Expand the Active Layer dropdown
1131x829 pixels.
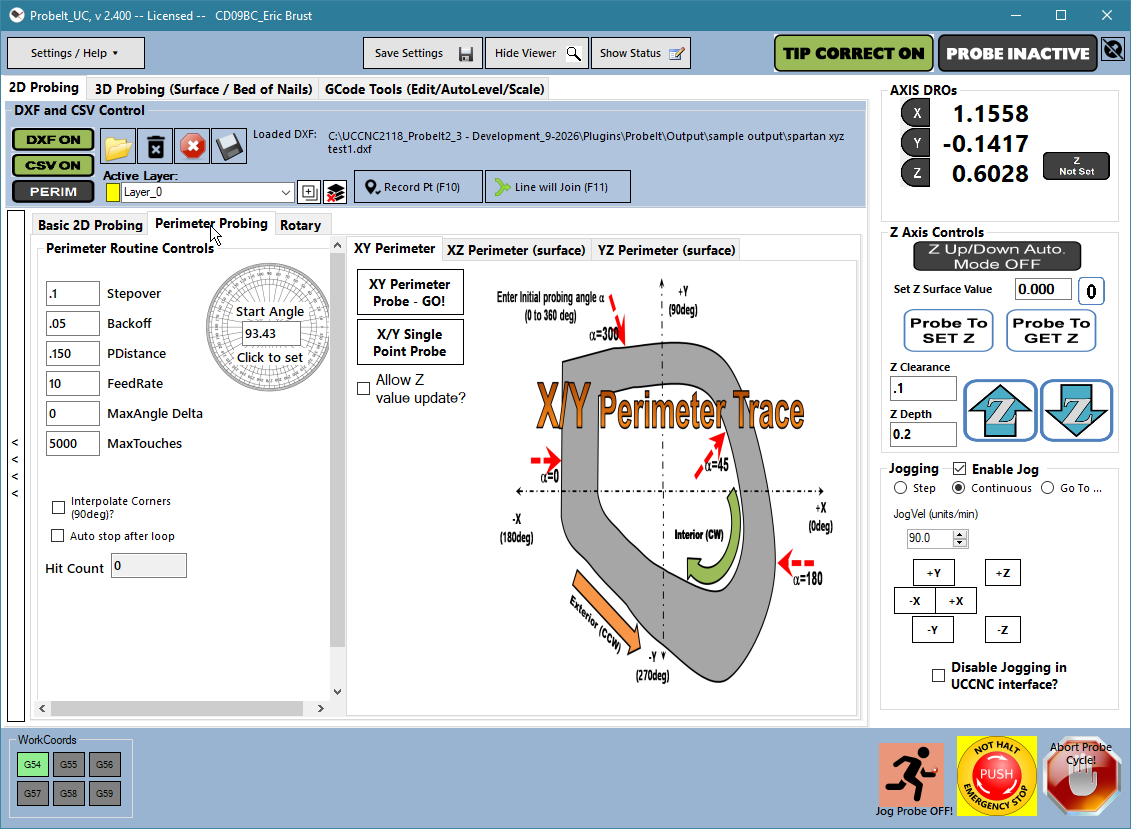pyautogui.click(x=286, y=192)
